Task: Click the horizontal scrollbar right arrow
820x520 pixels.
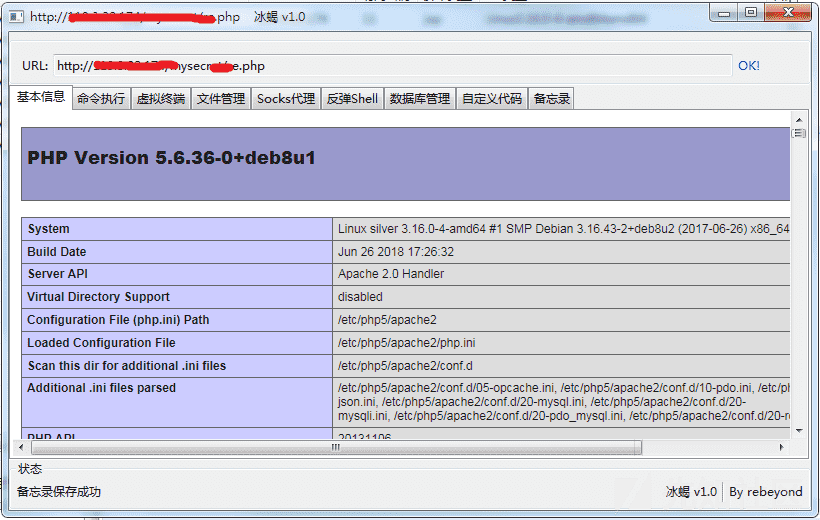Action: point(782,447)
